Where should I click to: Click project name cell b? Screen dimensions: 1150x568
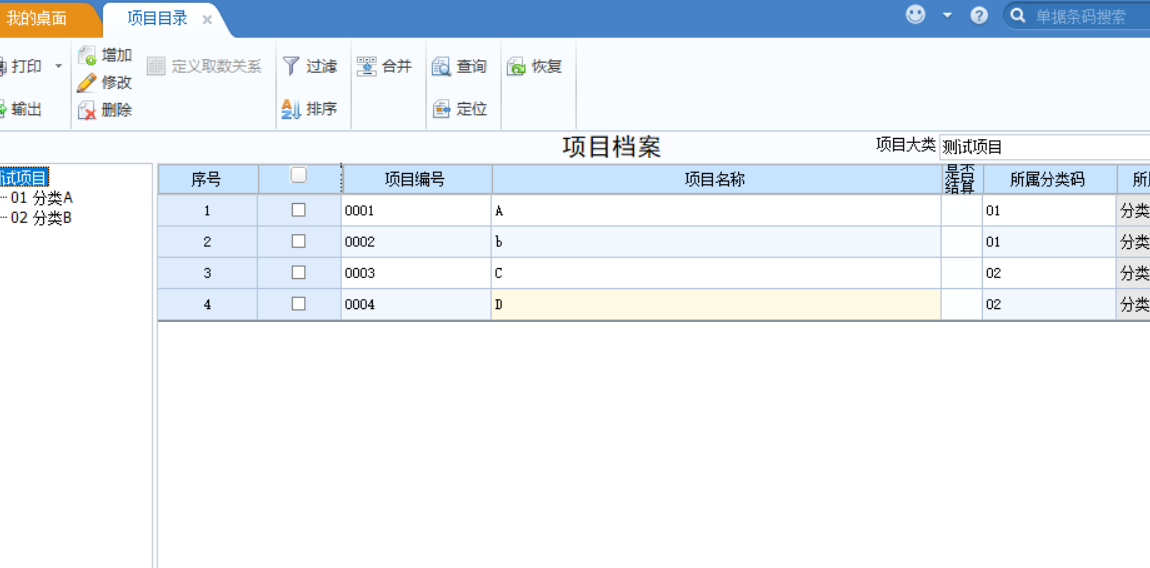tap(717, 242)
